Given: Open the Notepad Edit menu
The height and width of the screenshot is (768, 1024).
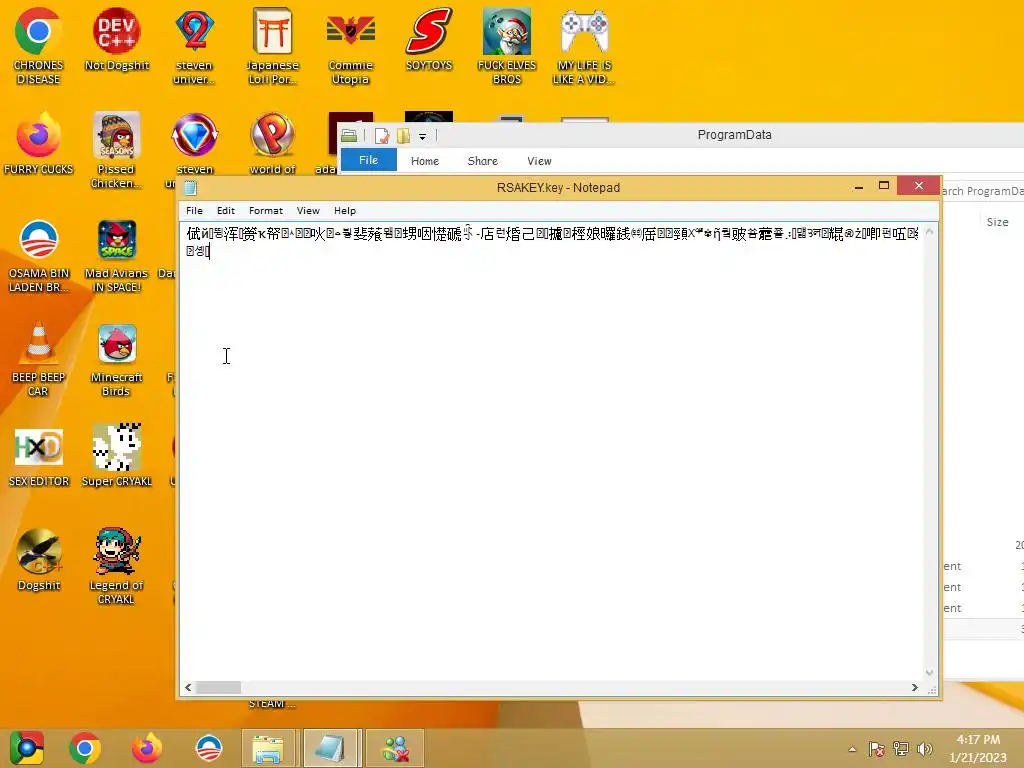Looking at the screenshot, I should tap(225, 210).
